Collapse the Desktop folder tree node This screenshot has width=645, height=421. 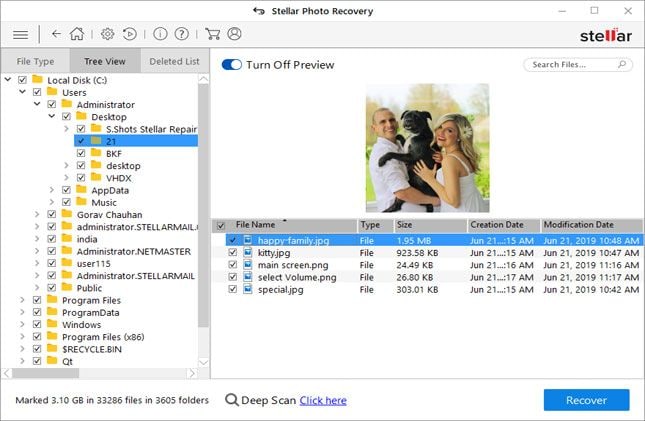click(52, 116)
